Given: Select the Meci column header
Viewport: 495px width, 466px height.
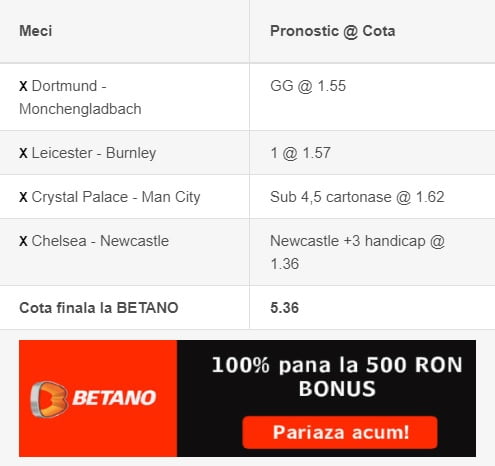Looking at the screenshot, I should 36,31.
